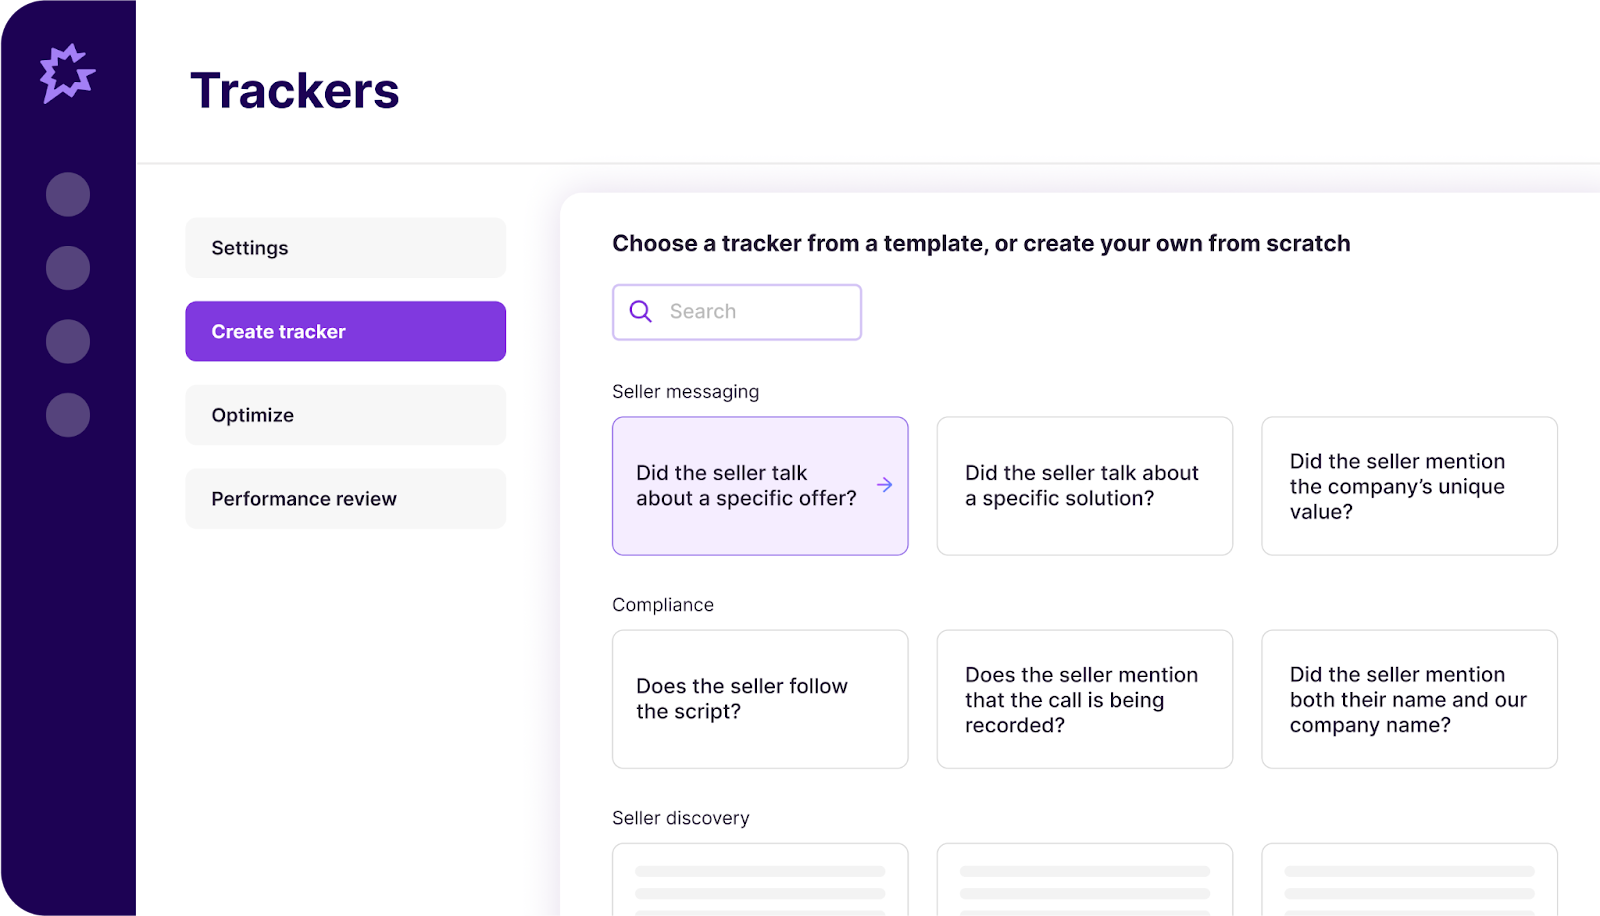Click the bottom circular icon in the sidebar
Viewport: 1600px width, 916px height.
tap(66, 414)
